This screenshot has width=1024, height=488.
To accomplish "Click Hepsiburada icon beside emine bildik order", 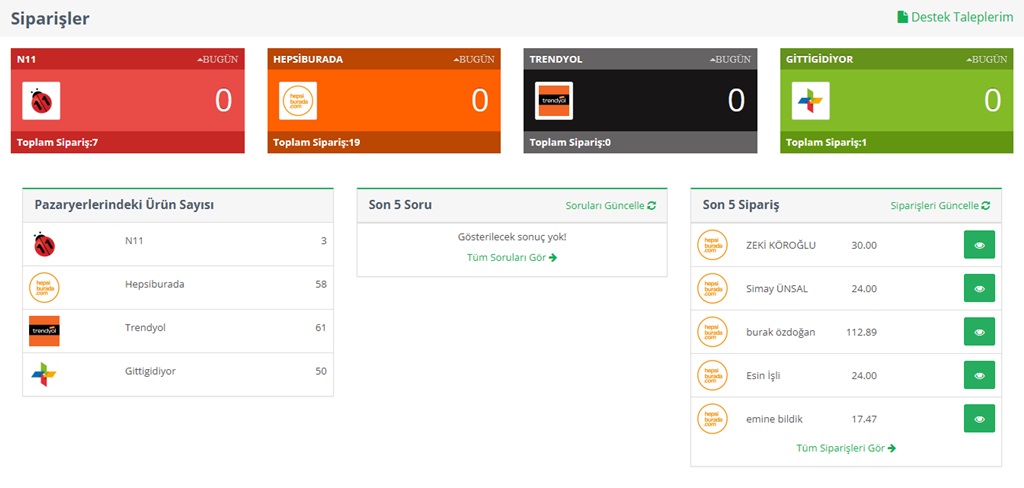I will click(712, 419).
